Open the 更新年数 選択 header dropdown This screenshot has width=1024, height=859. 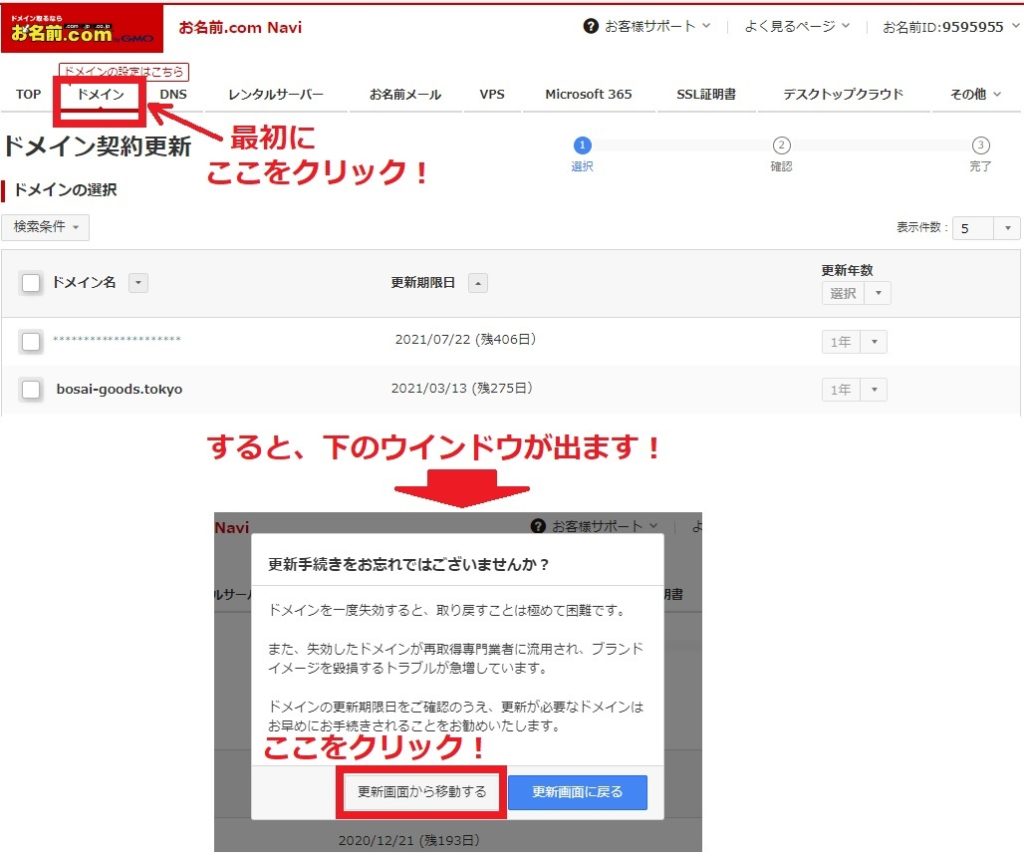point(856,293)
